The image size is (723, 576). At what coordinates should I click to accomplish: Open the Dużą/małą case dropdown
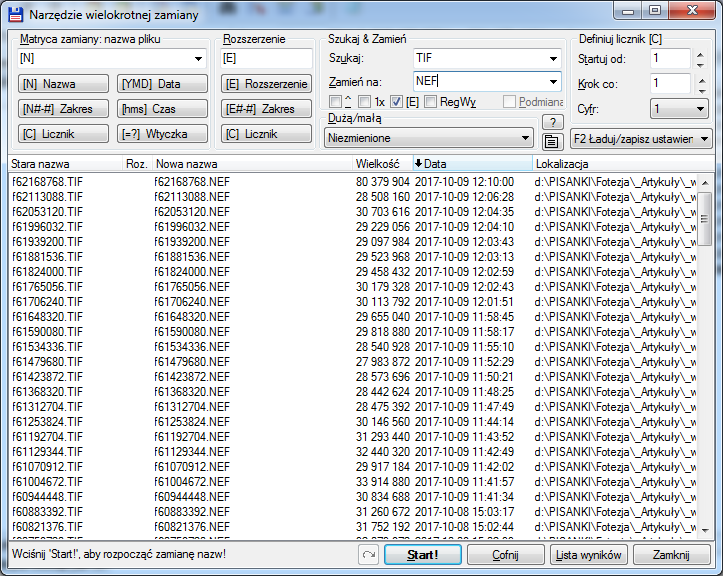pyautogui.click(x=525, y=139)
